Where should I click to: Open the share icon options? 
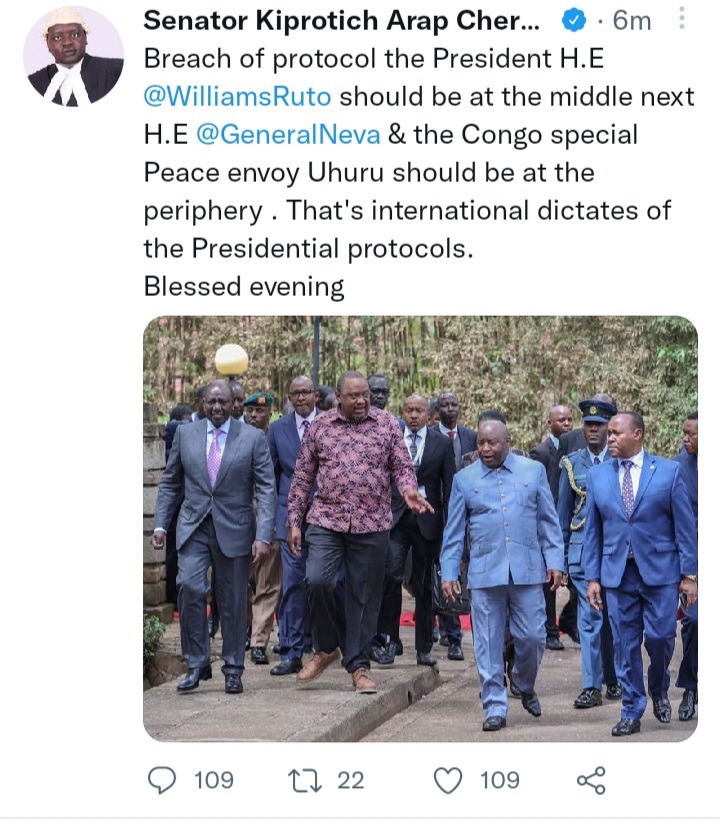[x=591, y=780]
